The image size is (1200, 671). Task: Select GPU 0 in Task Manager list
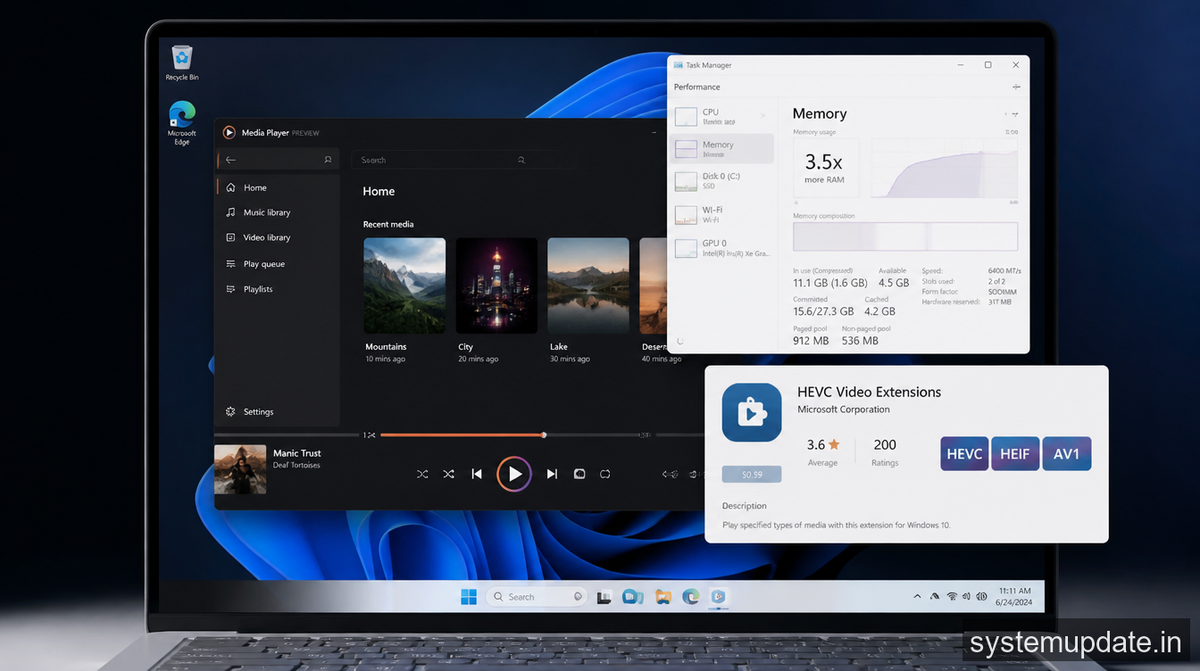coord(722,248)
